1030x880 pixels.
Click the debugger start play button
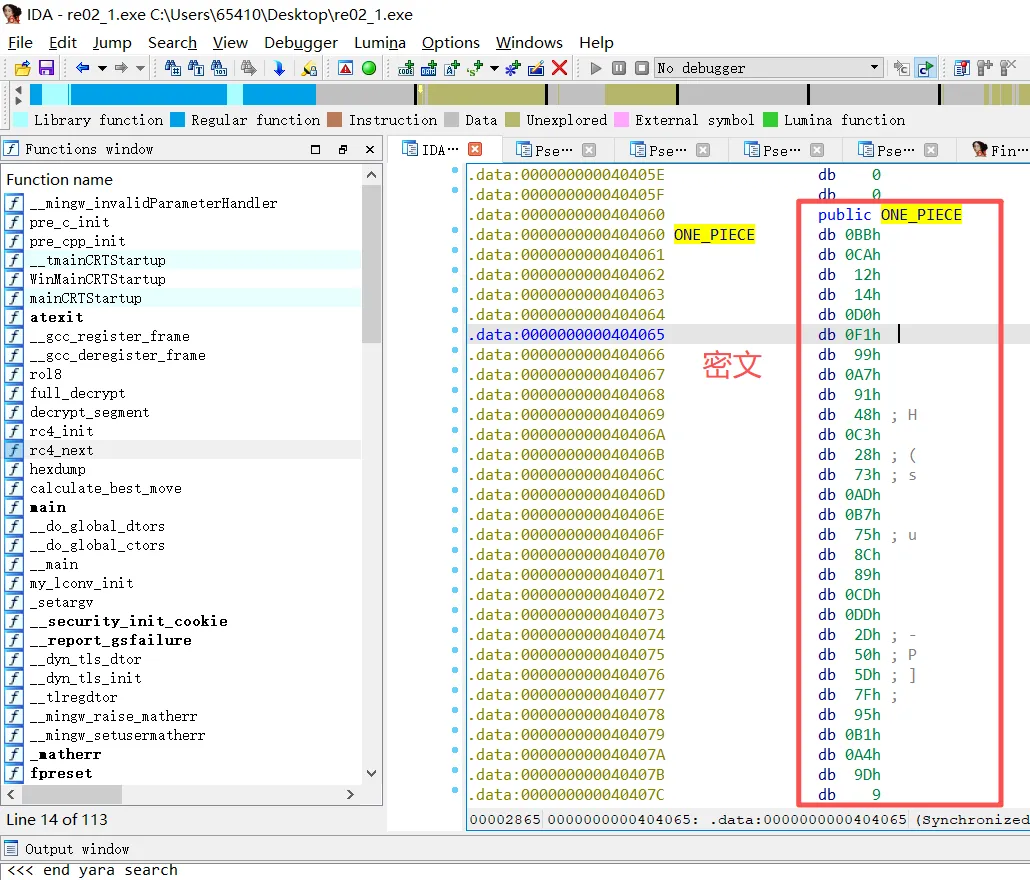(596, 68)
